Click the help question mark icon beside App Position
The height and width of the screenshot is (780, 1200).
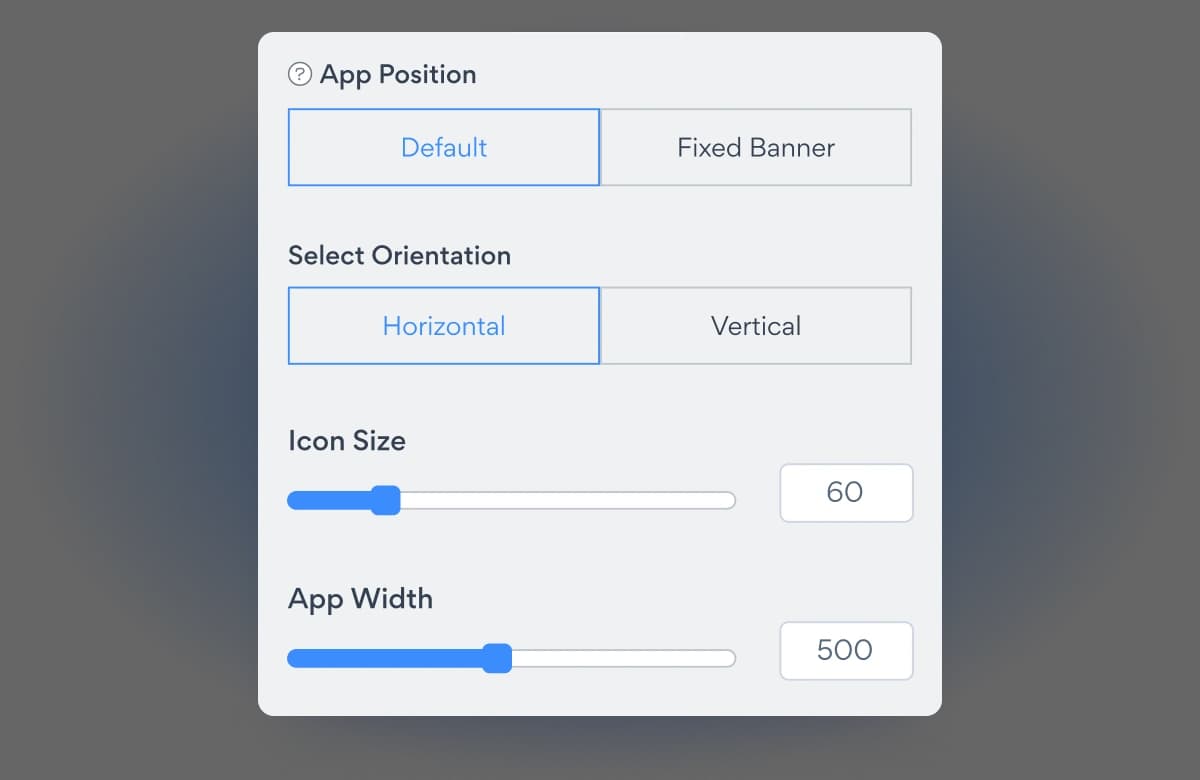tap(299, 75)
